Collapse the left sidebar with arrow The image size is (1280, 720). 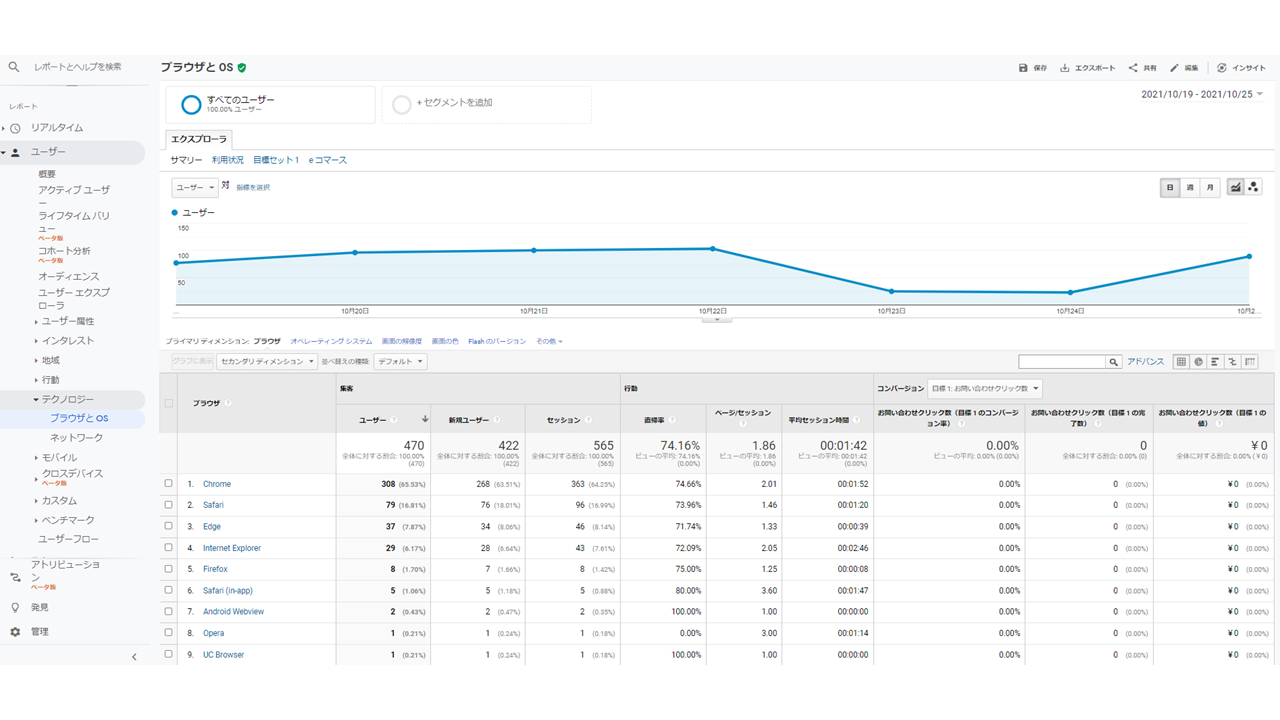(x=135, y=657)
